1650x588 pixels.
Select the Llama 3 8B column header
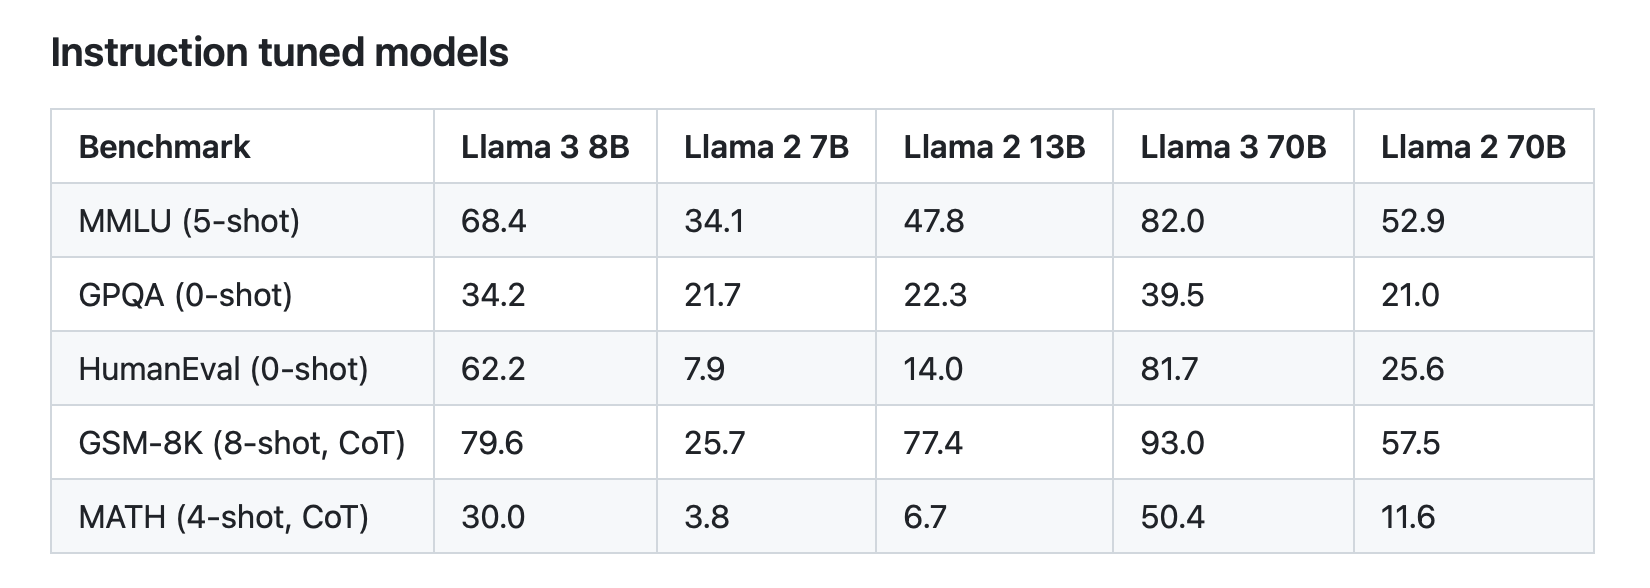[x=545, y=147]
